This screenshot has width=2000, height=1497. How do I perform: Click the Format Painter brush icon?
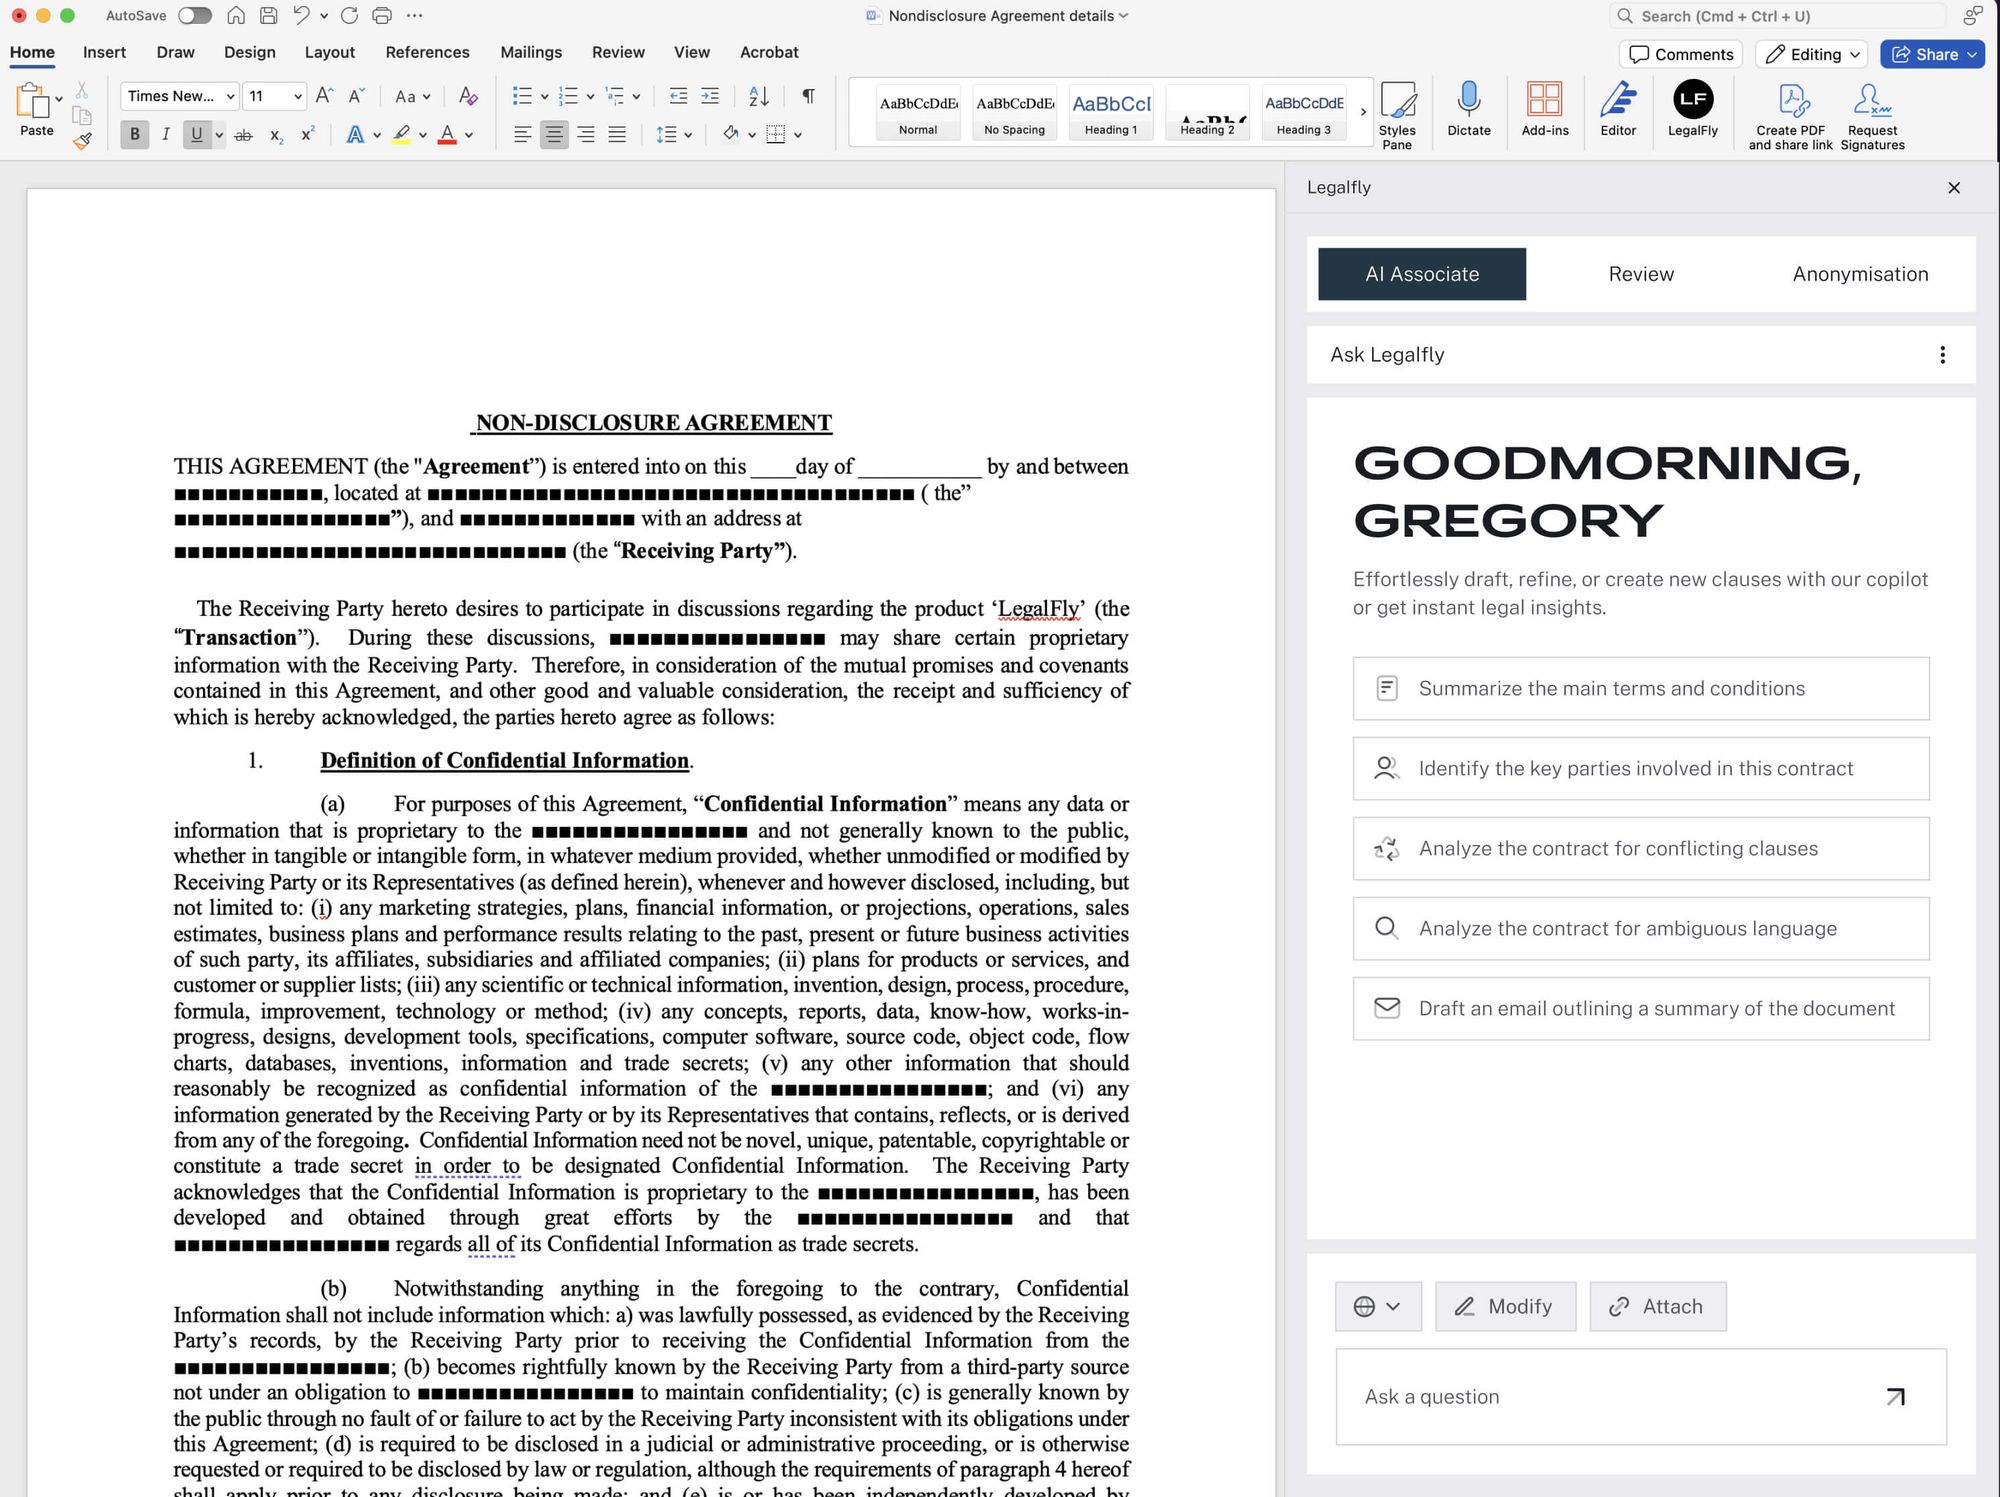(82, 141)
